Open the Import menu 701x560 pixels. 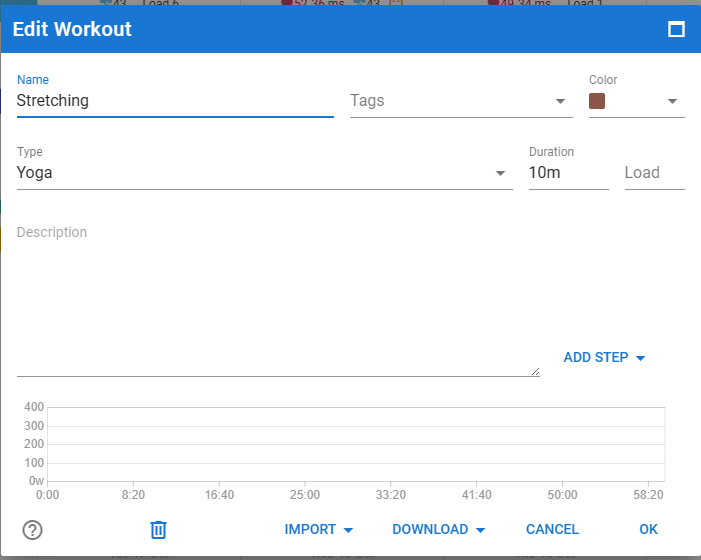tap(318, 530)
